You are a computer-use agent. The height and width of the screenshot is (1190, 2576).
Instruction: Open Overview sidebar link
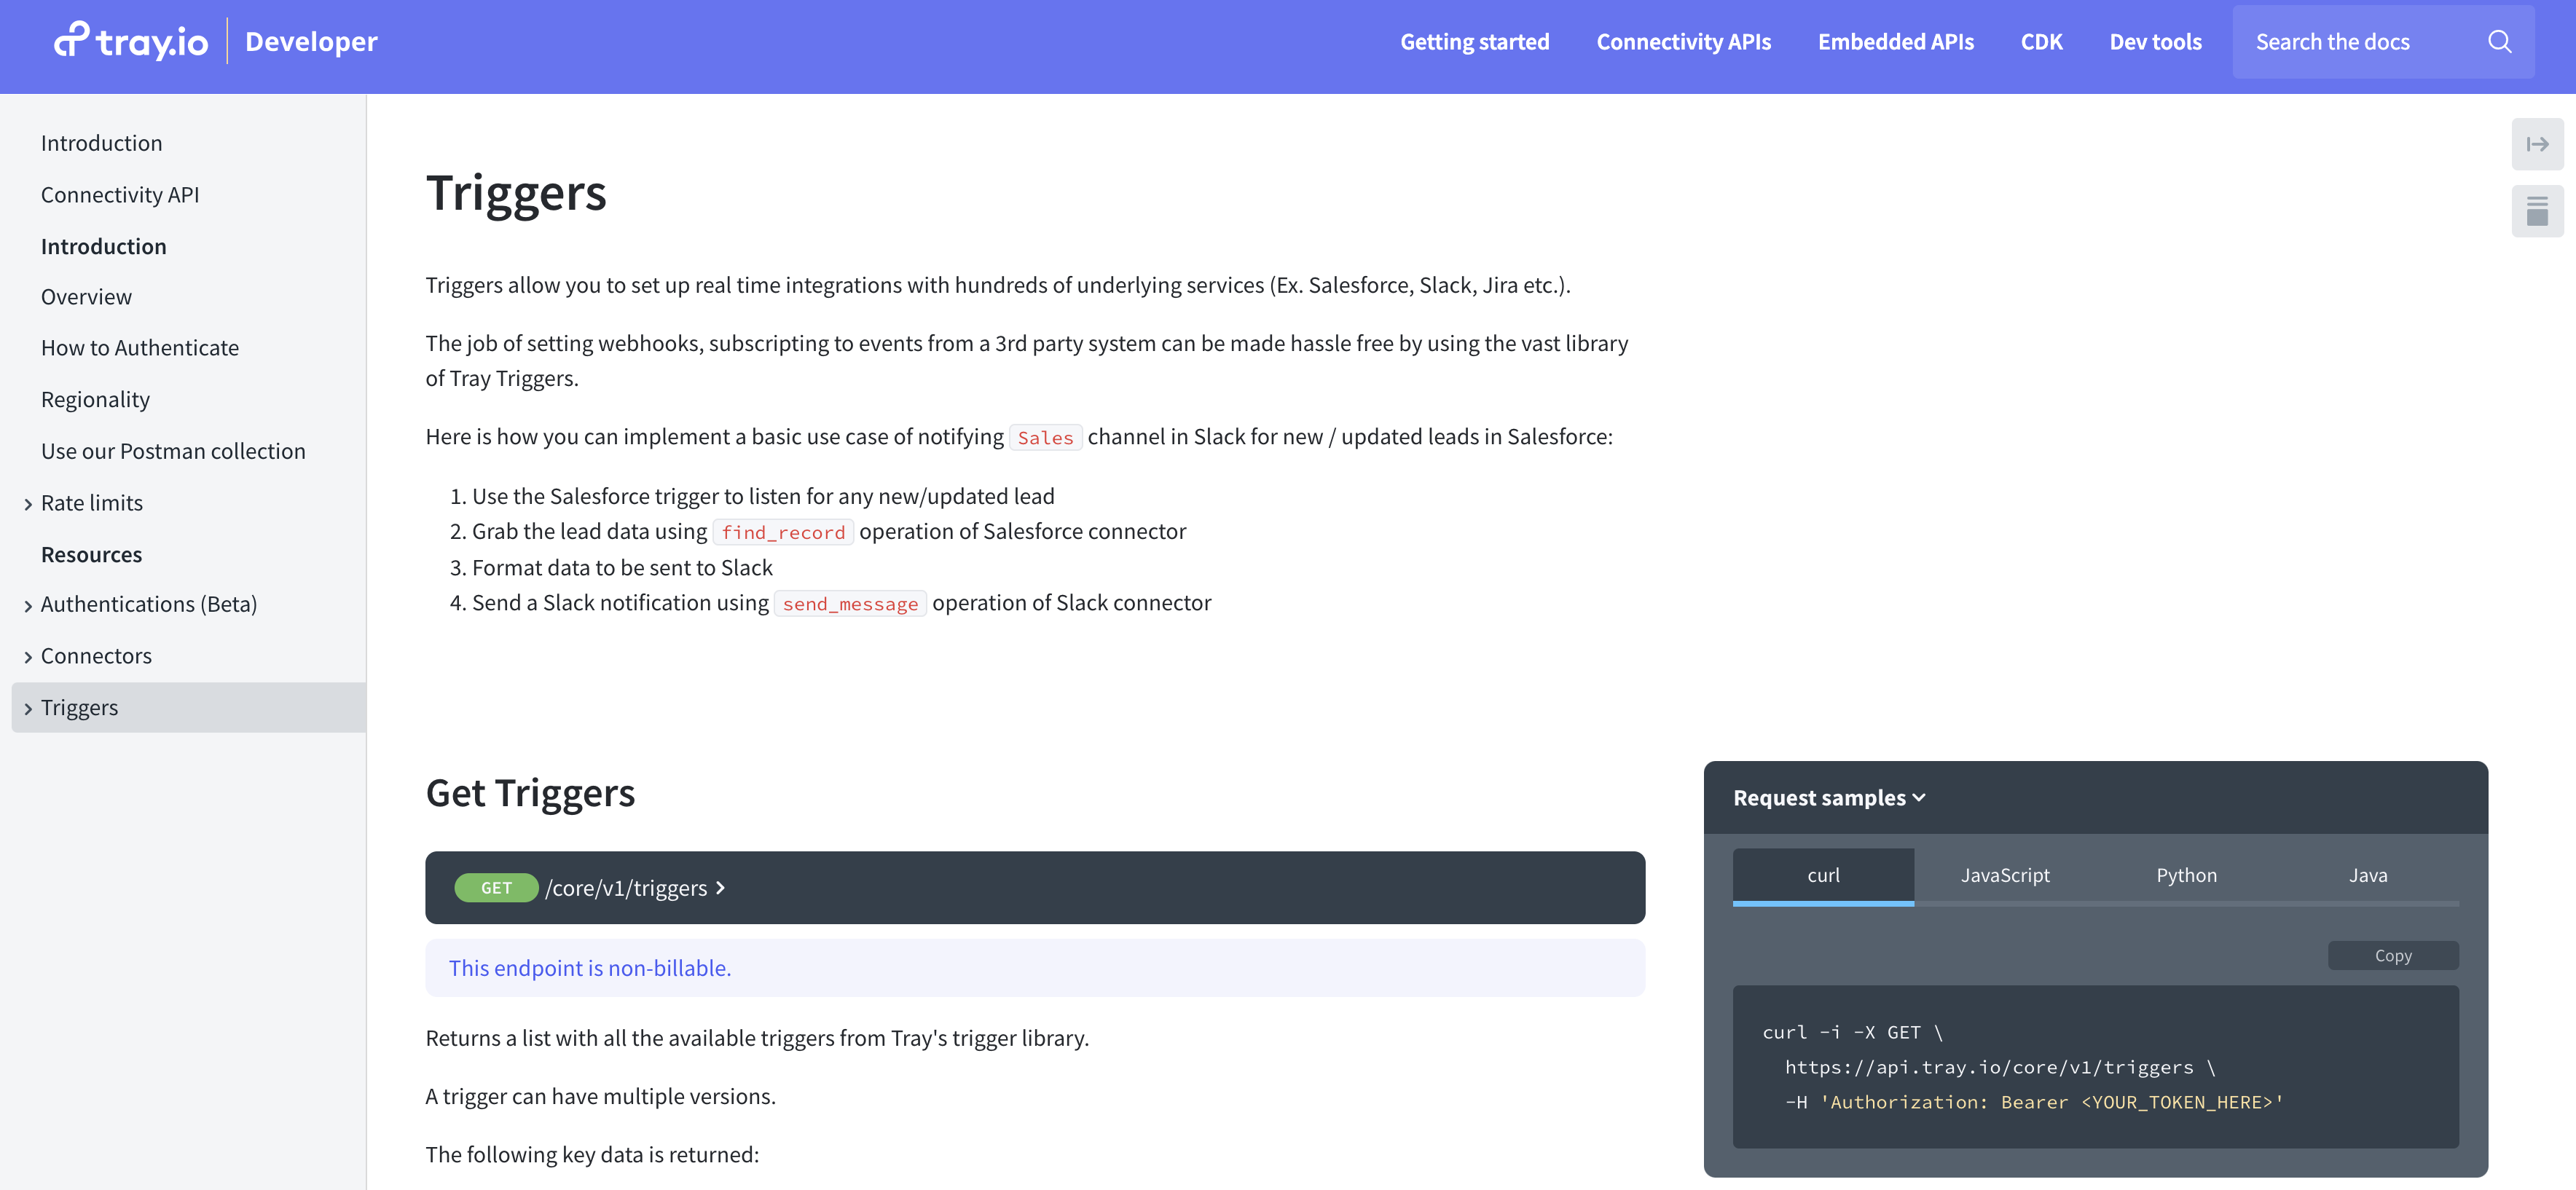click(x=86, y=297)
